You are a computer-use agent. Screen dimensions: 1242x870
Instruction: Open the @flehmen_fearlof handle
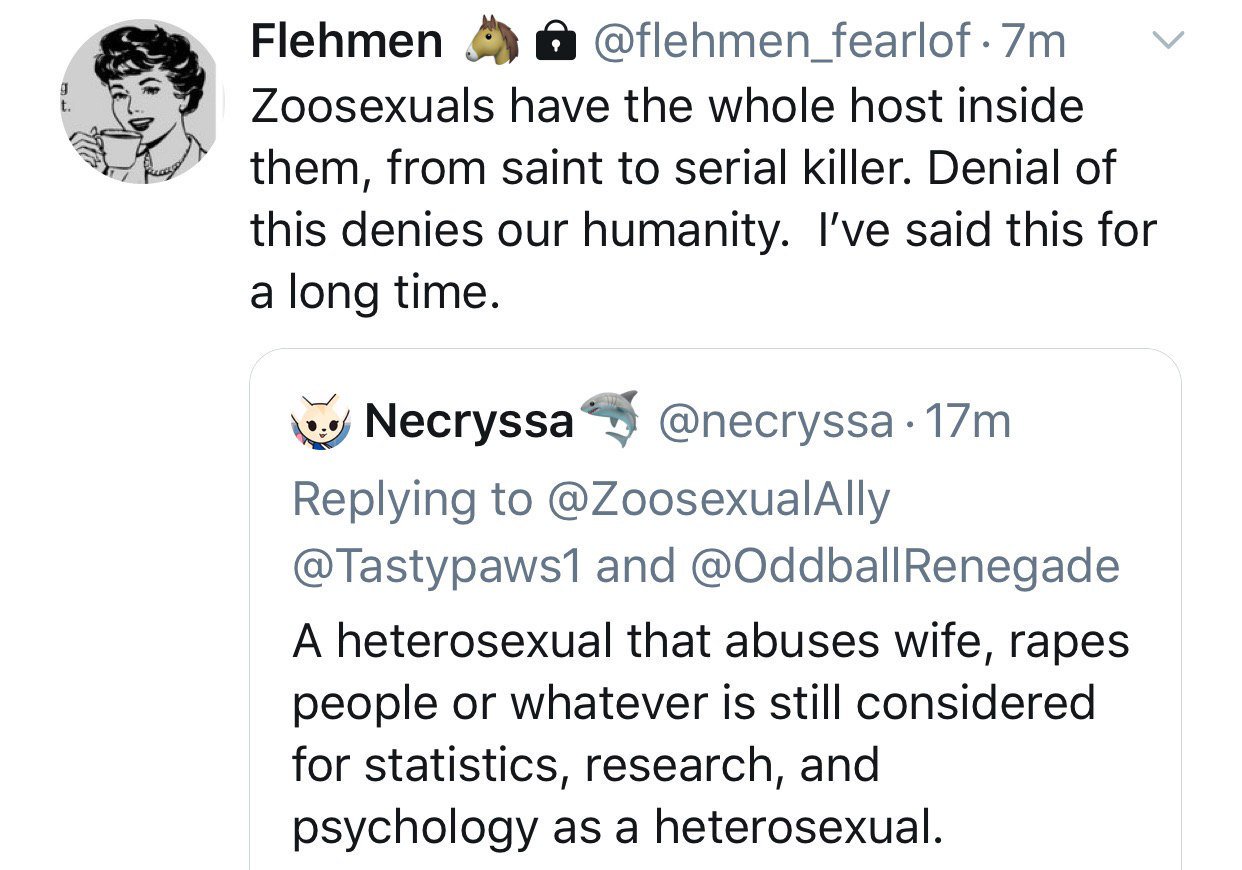pyautogui.click(x=781, y=43)
